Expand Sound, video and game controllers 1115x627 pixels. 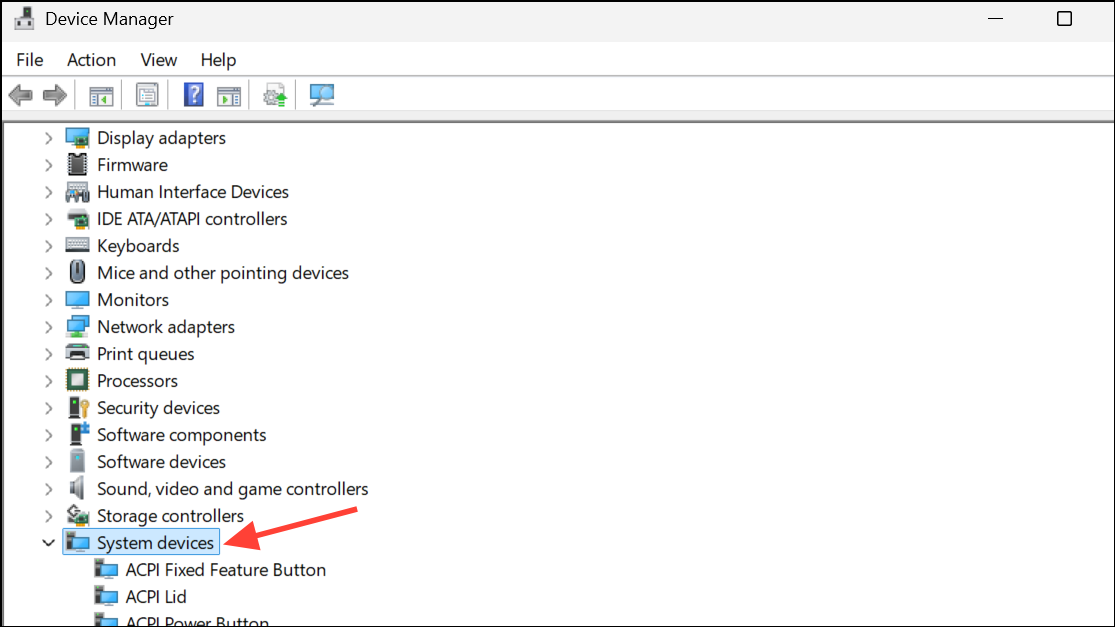tap(48, 489)
